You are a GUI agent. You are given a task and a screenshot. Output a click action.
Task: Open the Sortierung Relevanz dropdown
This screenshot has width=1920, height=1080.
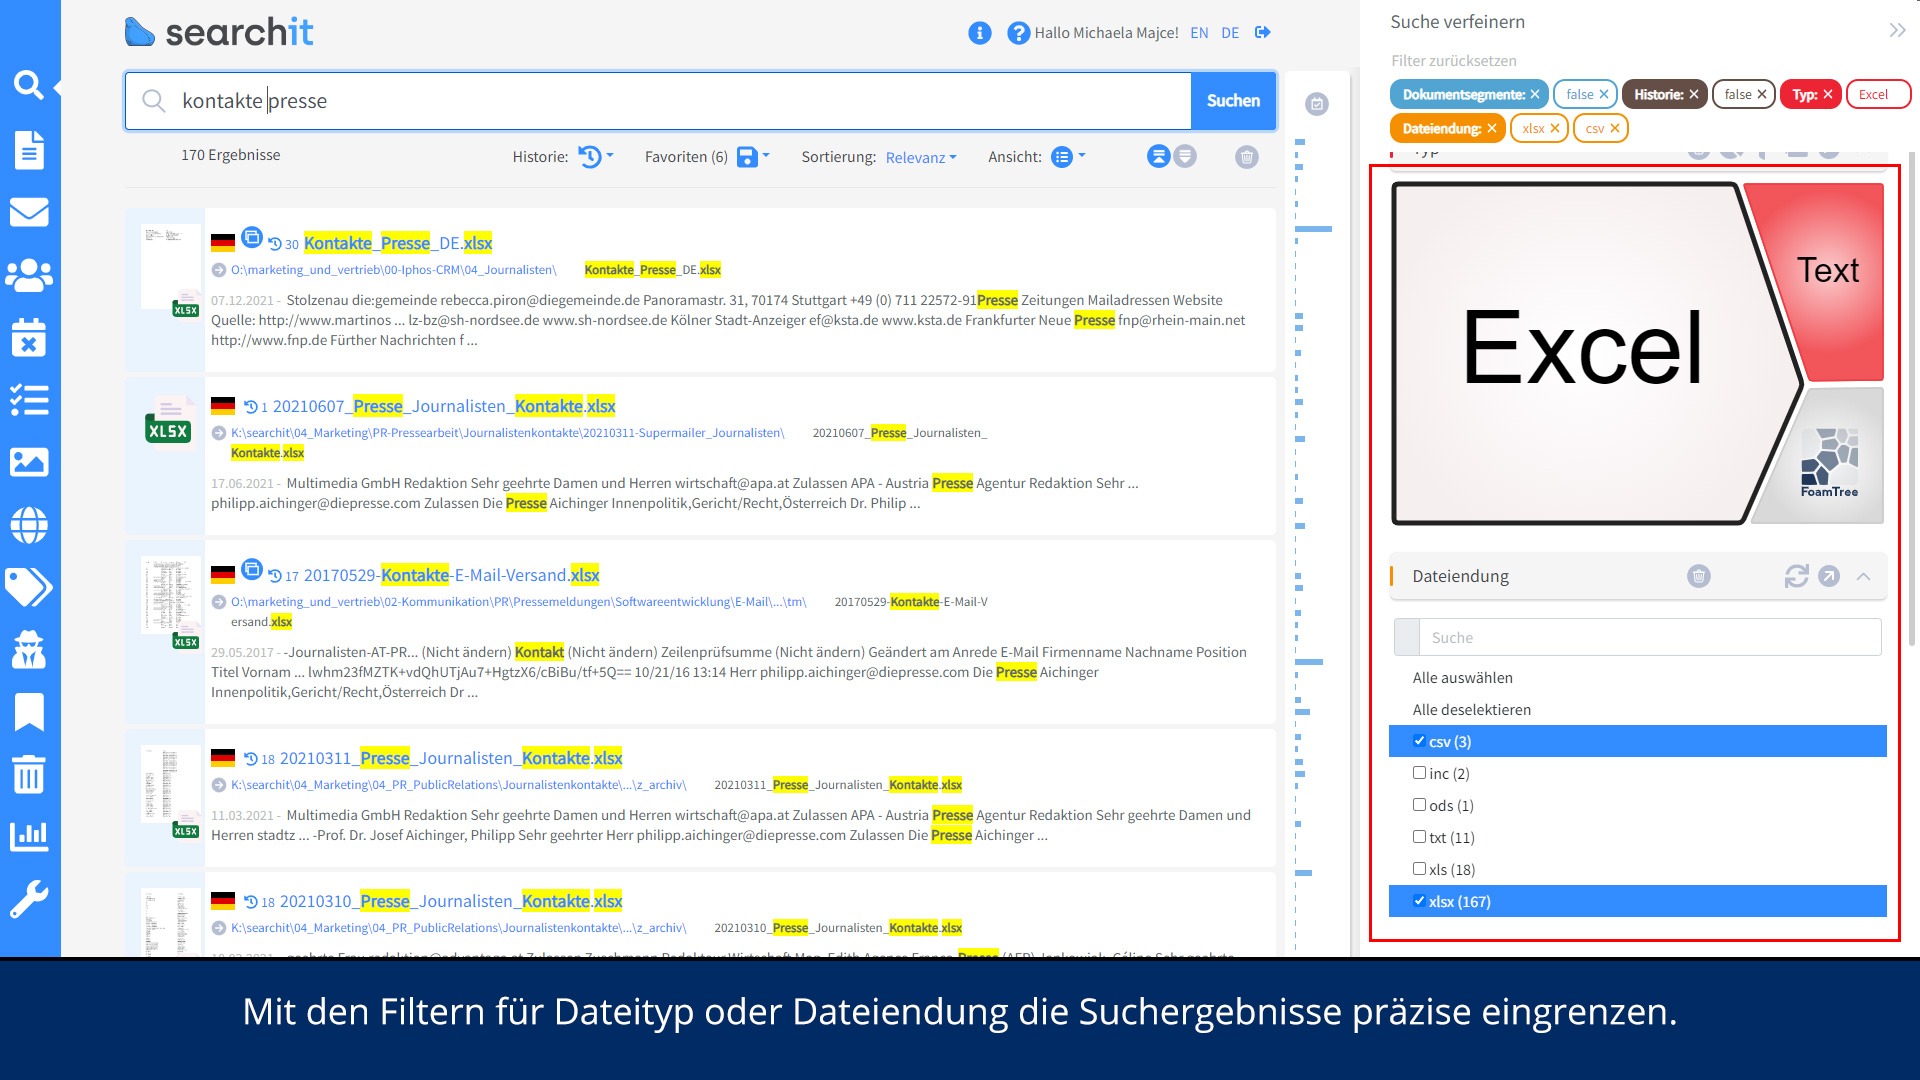pos(921,157)
